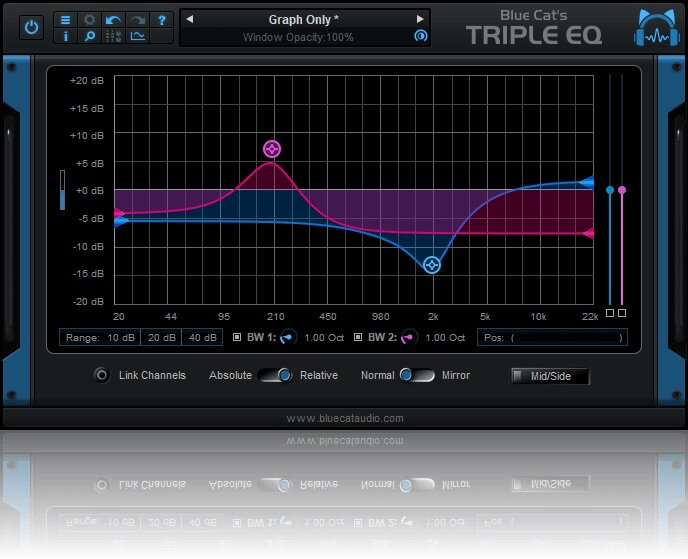Click the Pos readout field
The width and height of the screenshot is (688, 559).
pos(552,337)
